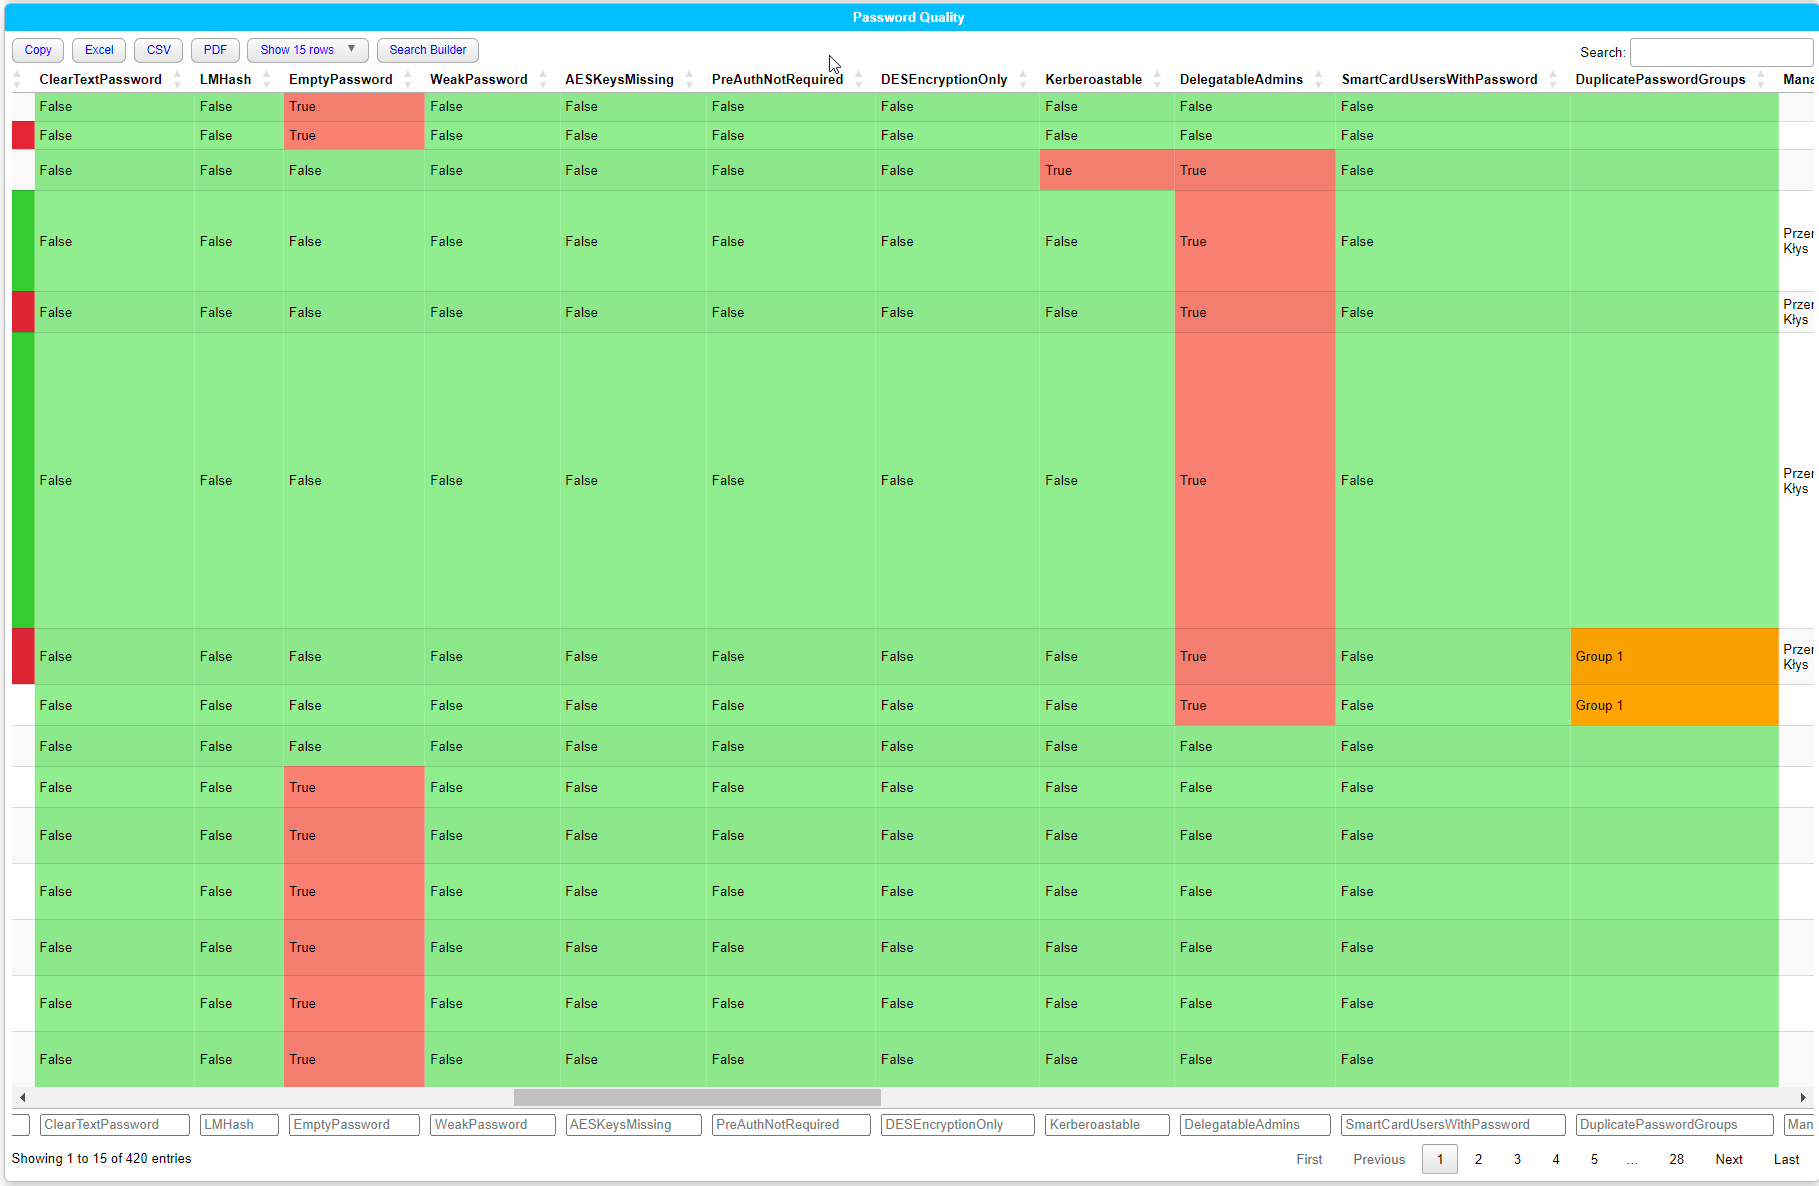Go to First page

[1309, 1159]
